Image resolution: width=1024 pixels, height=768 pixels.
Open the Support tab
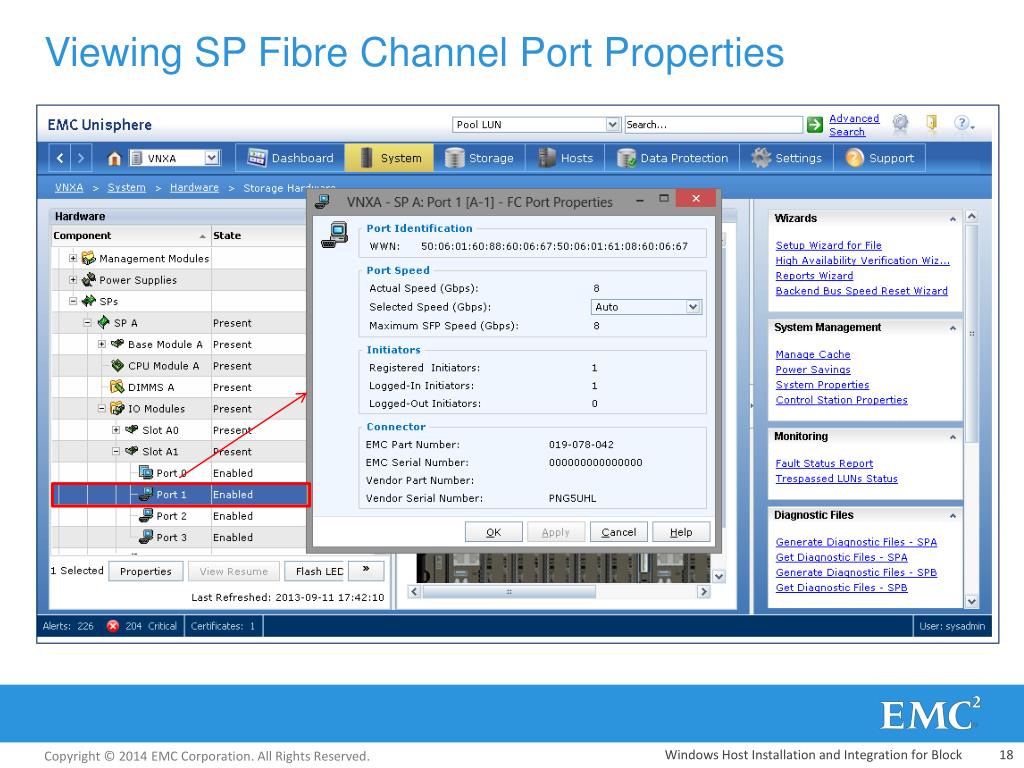[x=880, y=158]
